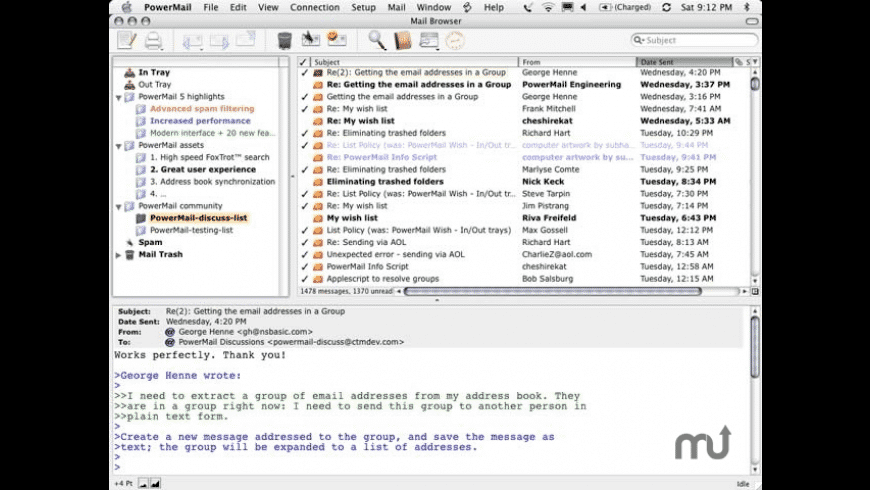The height and width of the screenshot is (490, 870).
Task: Sort messages by Subject column header
Action: click(x=414, y=62)
